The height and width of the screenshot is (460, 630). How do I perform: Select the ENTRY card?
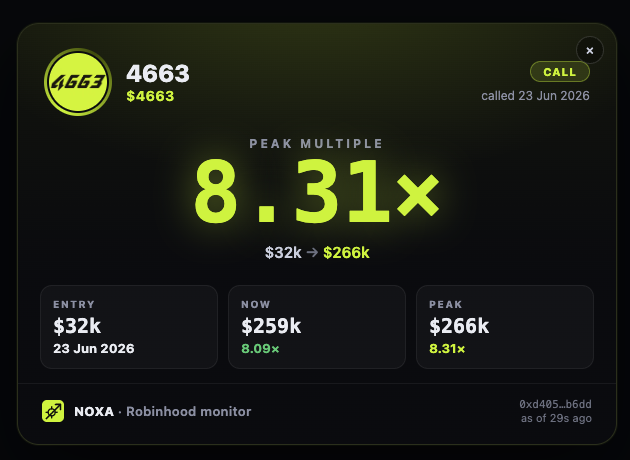tap(129, 327)
